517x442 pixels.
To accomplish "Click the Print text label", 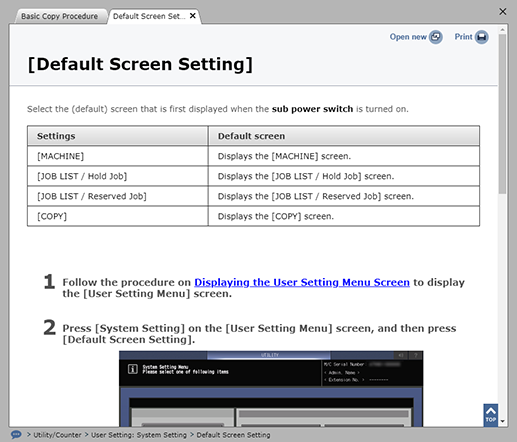I will [463, 37].
